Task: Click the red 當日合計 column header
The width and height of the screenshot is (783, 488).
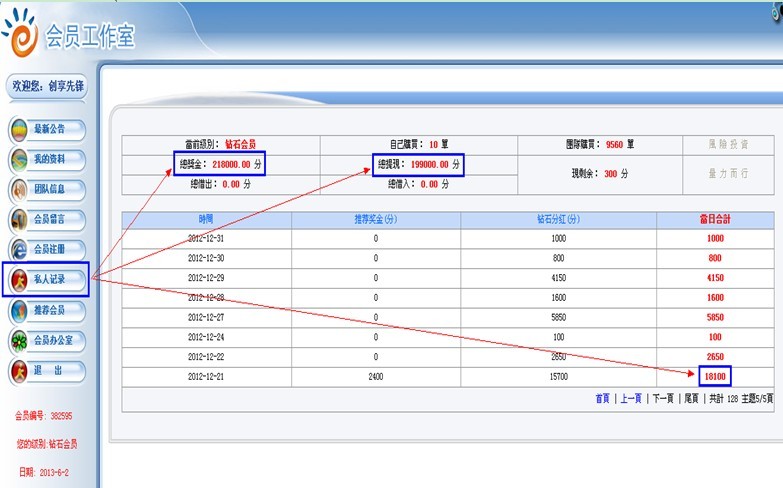Action: click(715, 219)
